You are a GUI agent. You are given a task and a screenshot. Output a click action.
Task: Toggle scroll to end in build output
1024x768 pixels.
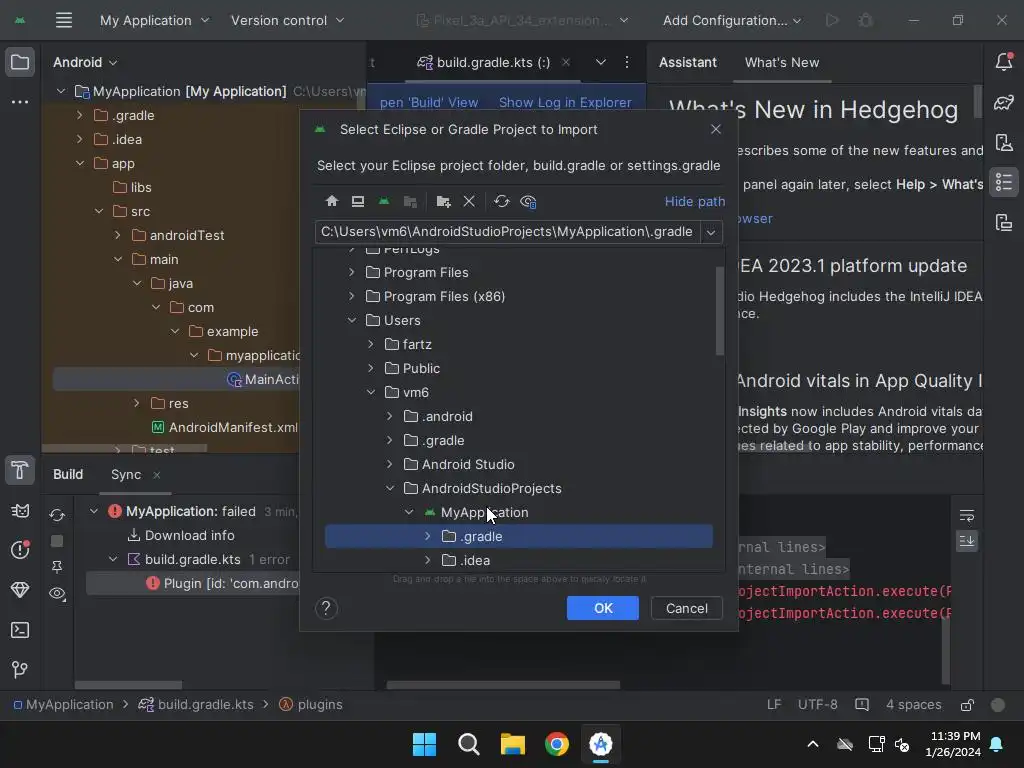click(x=967, y=541)
